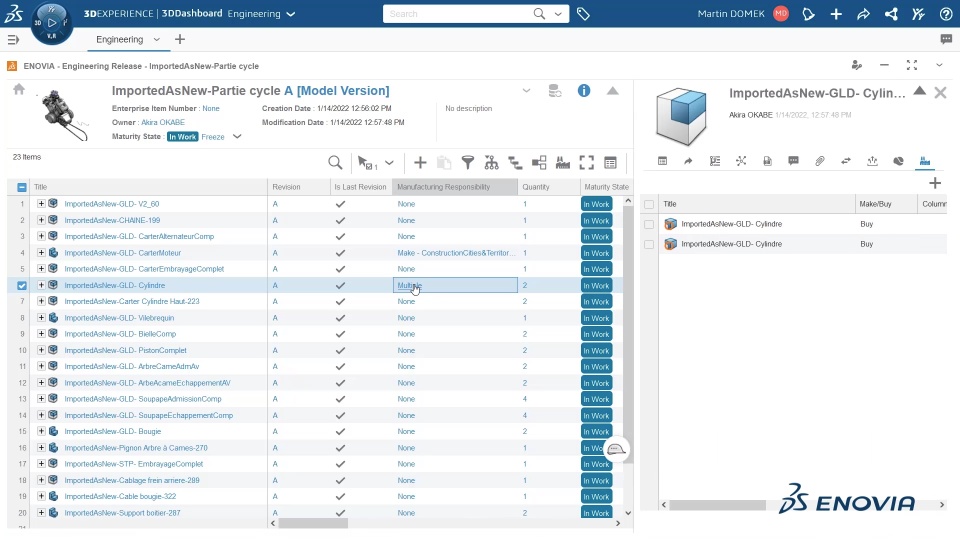Open the tag (6WTags) icon
960x540 pixels.
point(583,13)
